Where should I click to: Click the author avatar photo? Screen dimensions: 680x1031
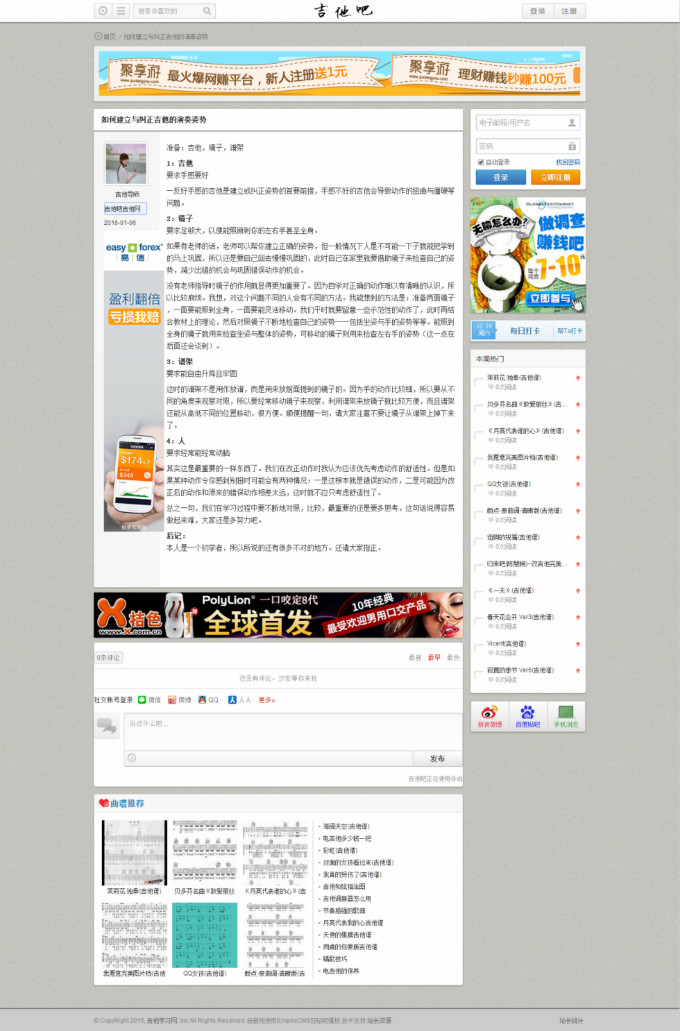click(x=126, y=164)
